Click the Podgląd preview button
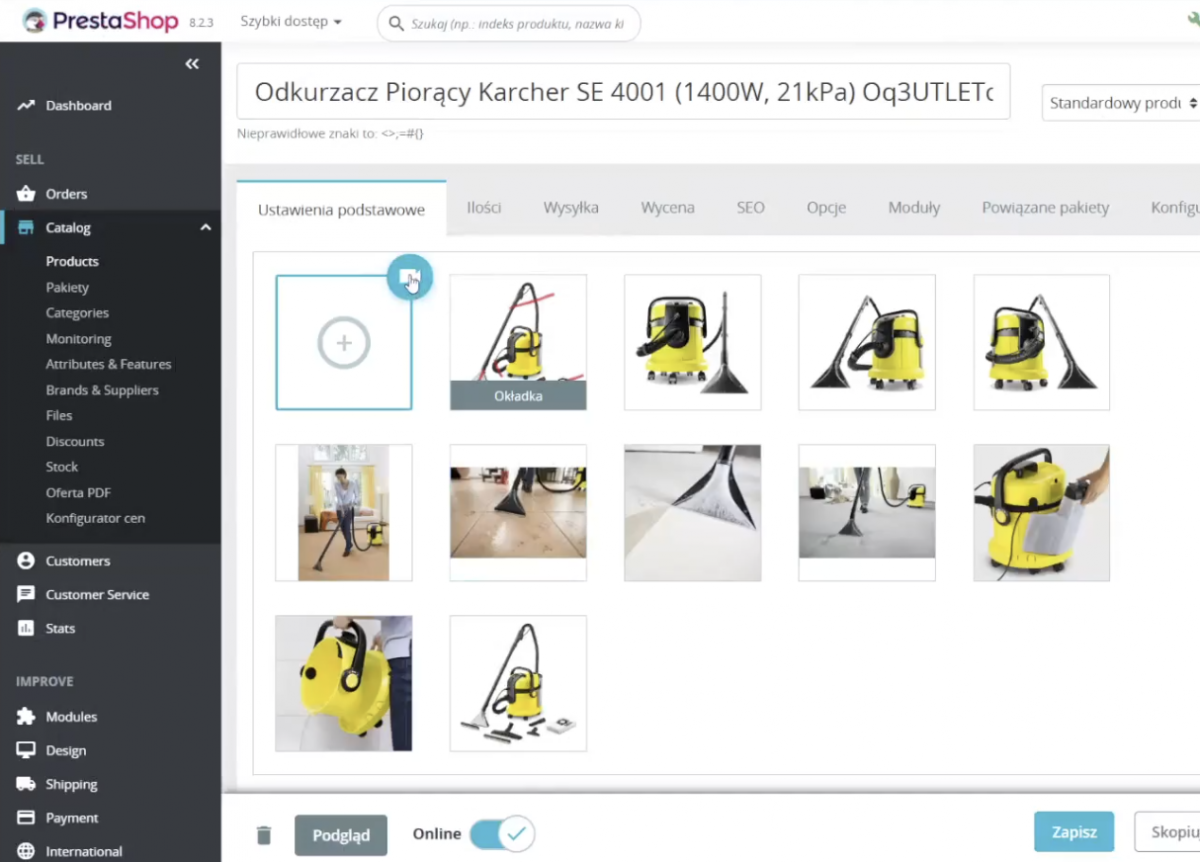Image resolution: width=1200 pixels, height=862 pixels. click(x=341, y=835)
